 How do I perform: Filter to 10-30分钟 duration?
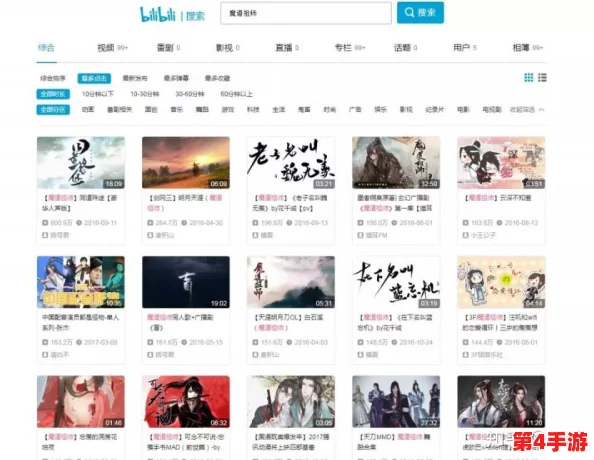pos(145,94)
